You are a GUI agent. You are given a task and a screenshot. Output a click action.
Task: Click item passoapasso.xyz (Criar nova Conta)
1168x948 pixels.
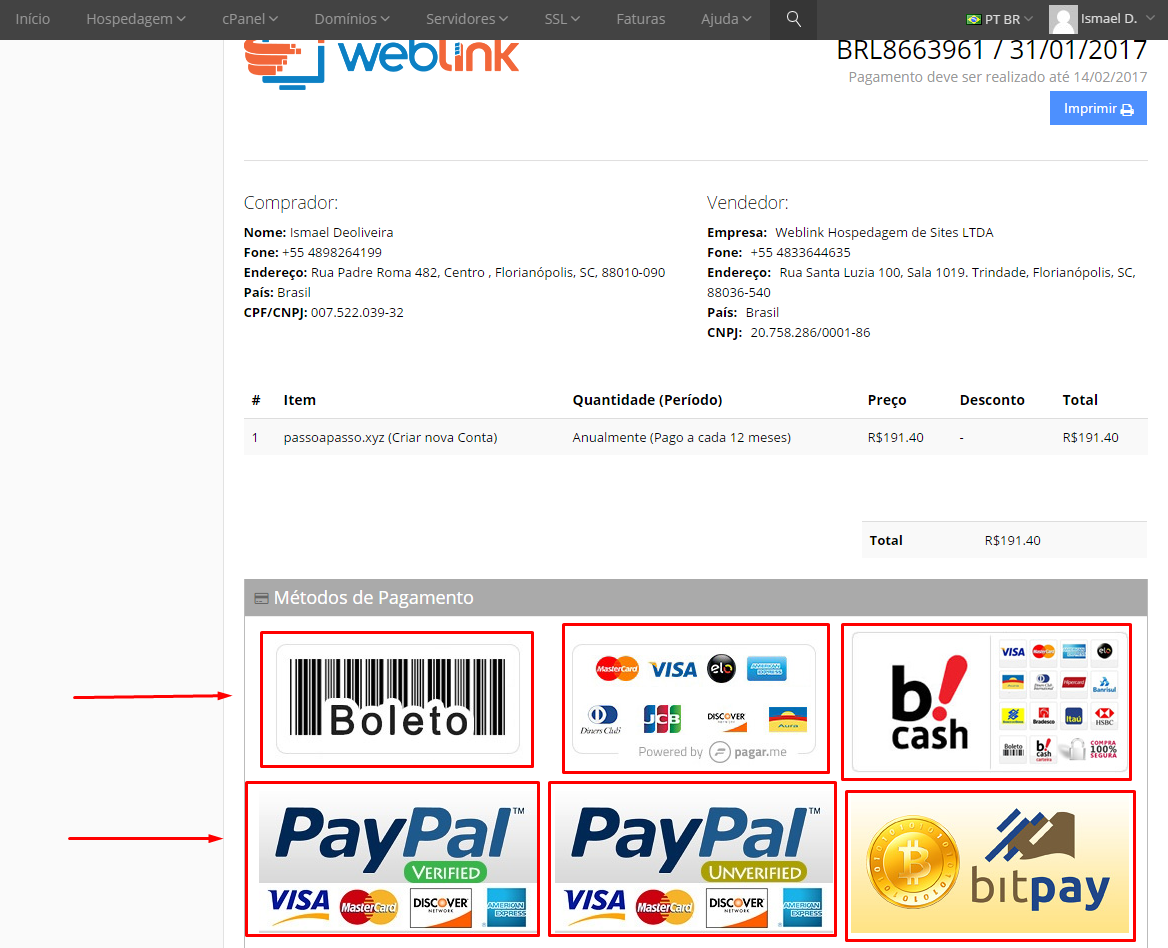390,438
